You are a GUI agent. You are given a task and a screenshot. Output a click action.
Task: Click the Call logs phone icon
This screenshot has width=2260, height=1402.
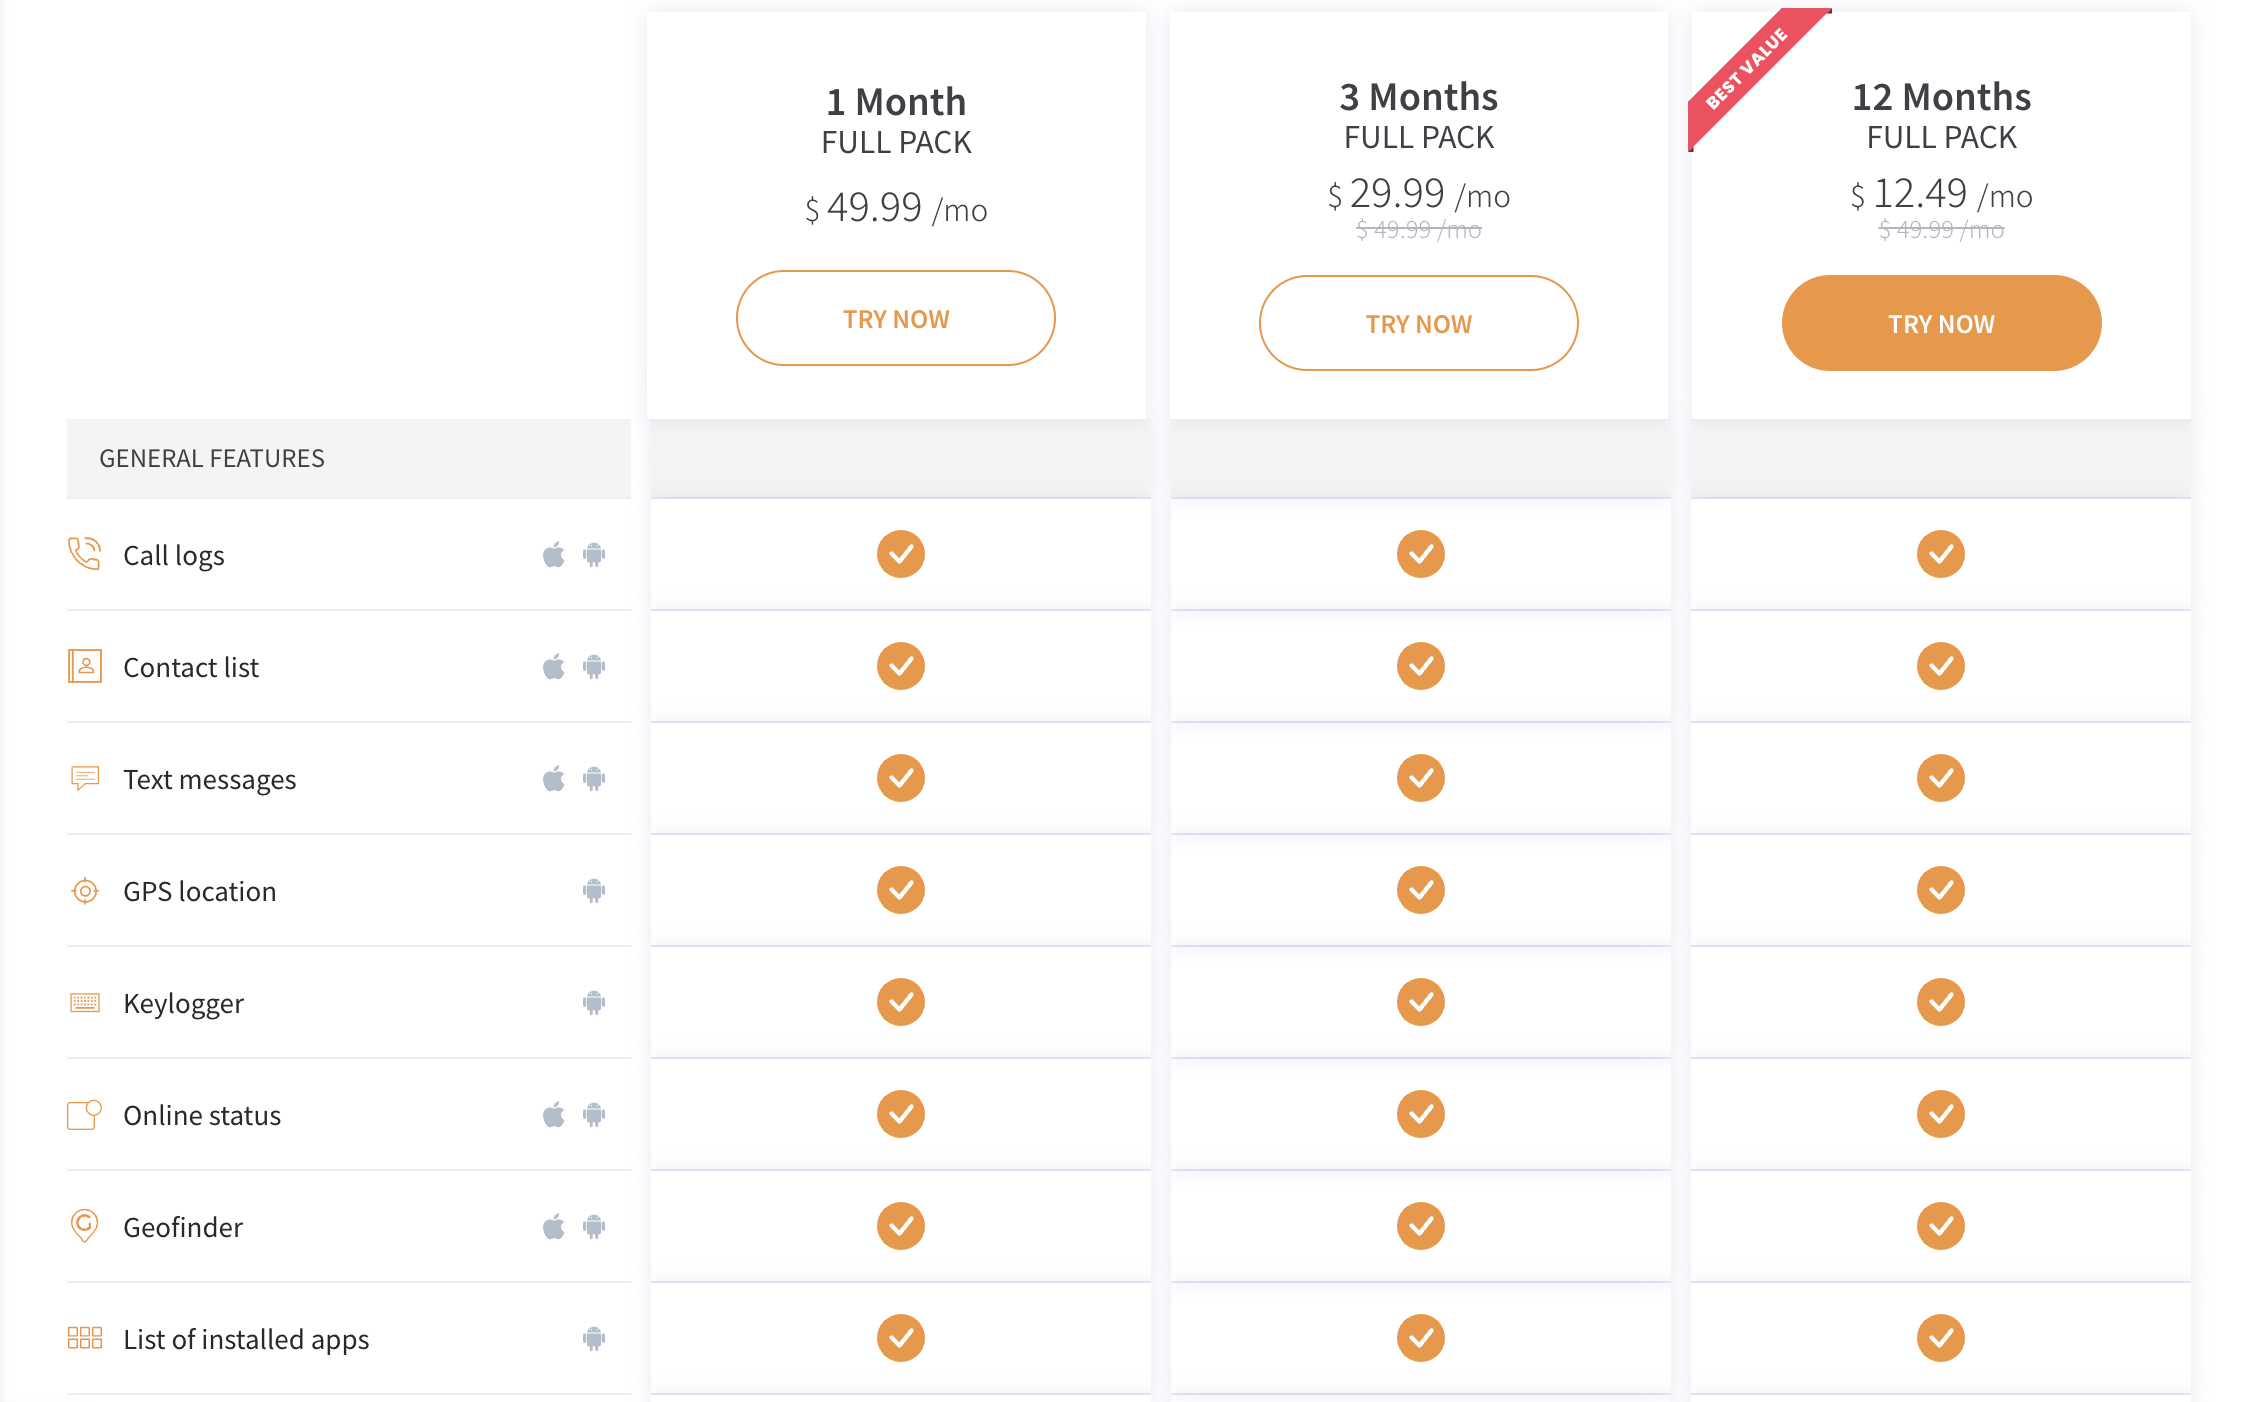point(85,554)
